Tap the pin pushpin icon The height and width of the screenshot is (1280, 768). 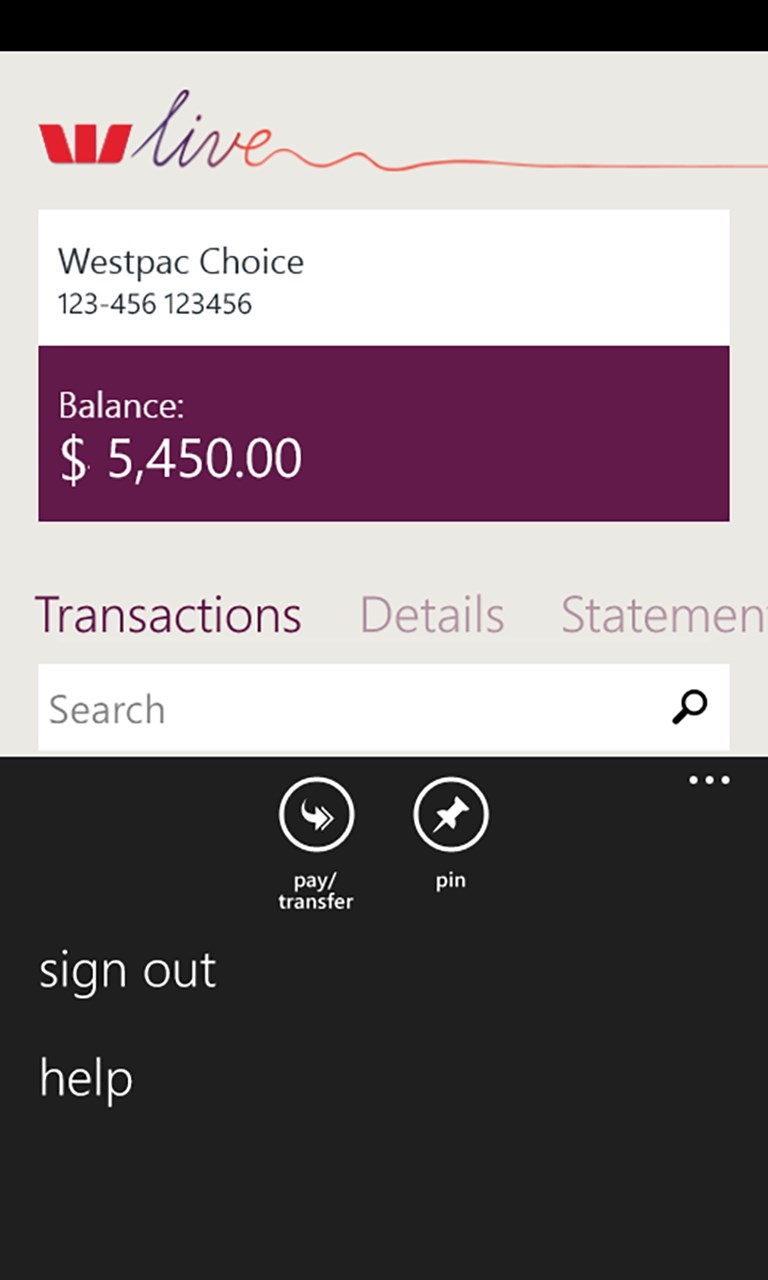tap(450, 816)
